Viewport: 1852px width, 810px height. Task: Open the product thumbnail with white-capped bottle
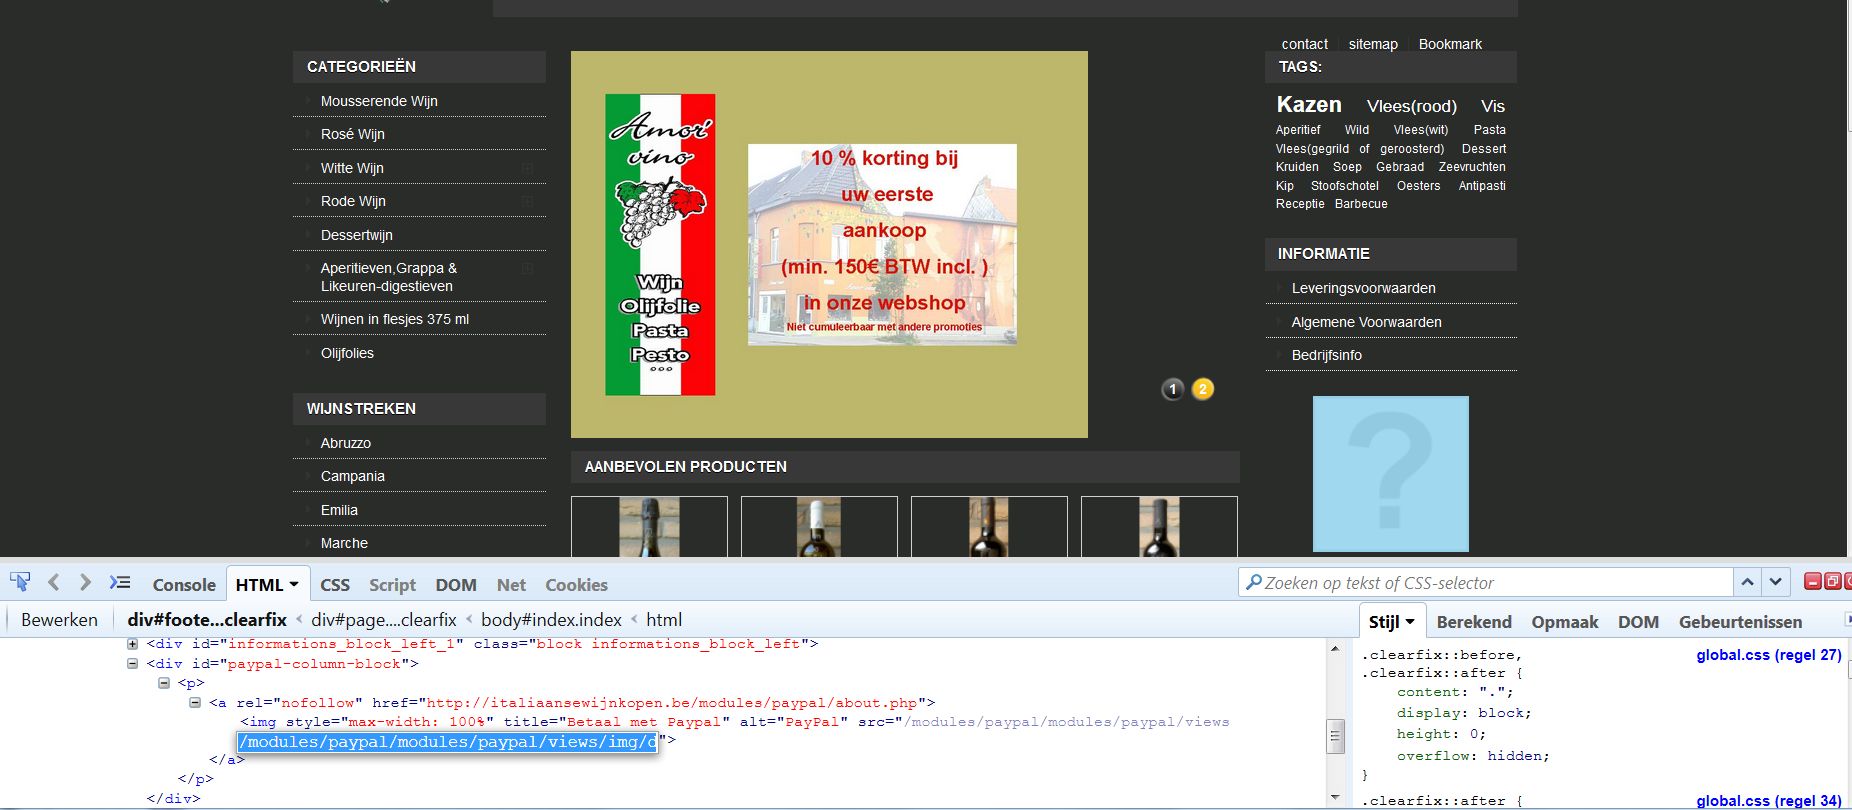point(819,527)
